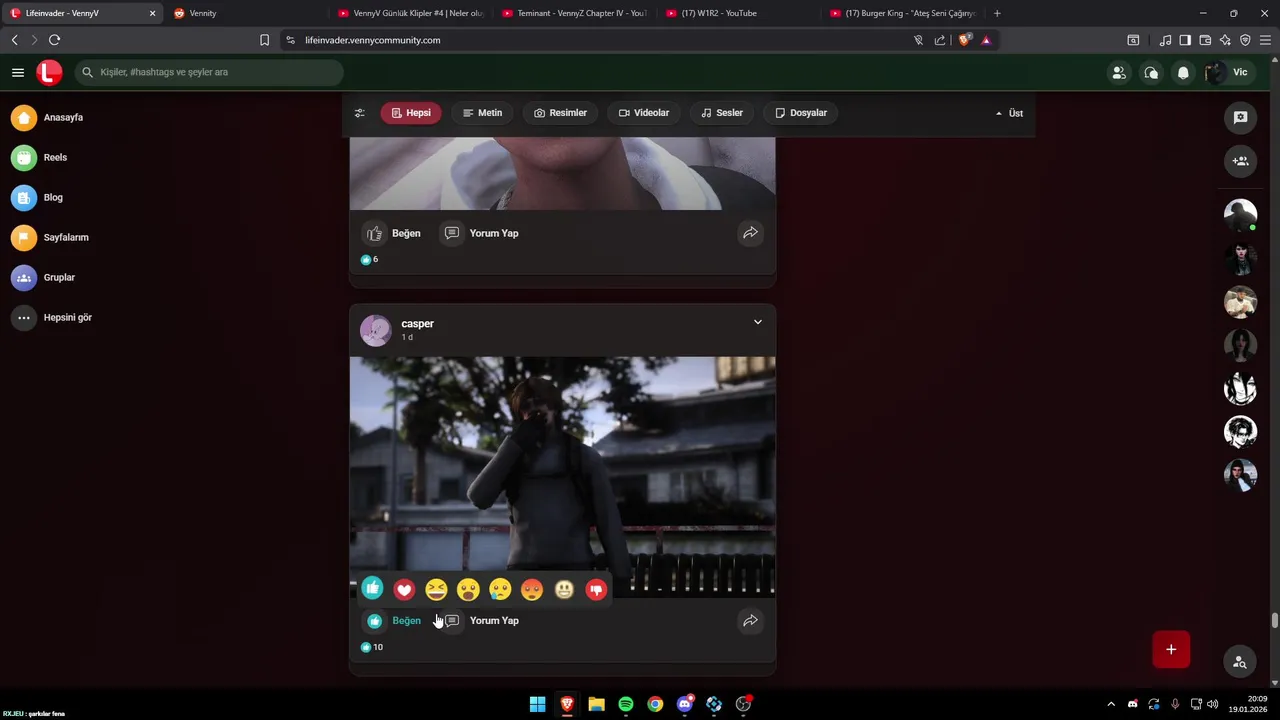Screen dimensions: 1280x720
Task: Go to Anasayfa in the sidebar
Action: [x=48, y=117]
